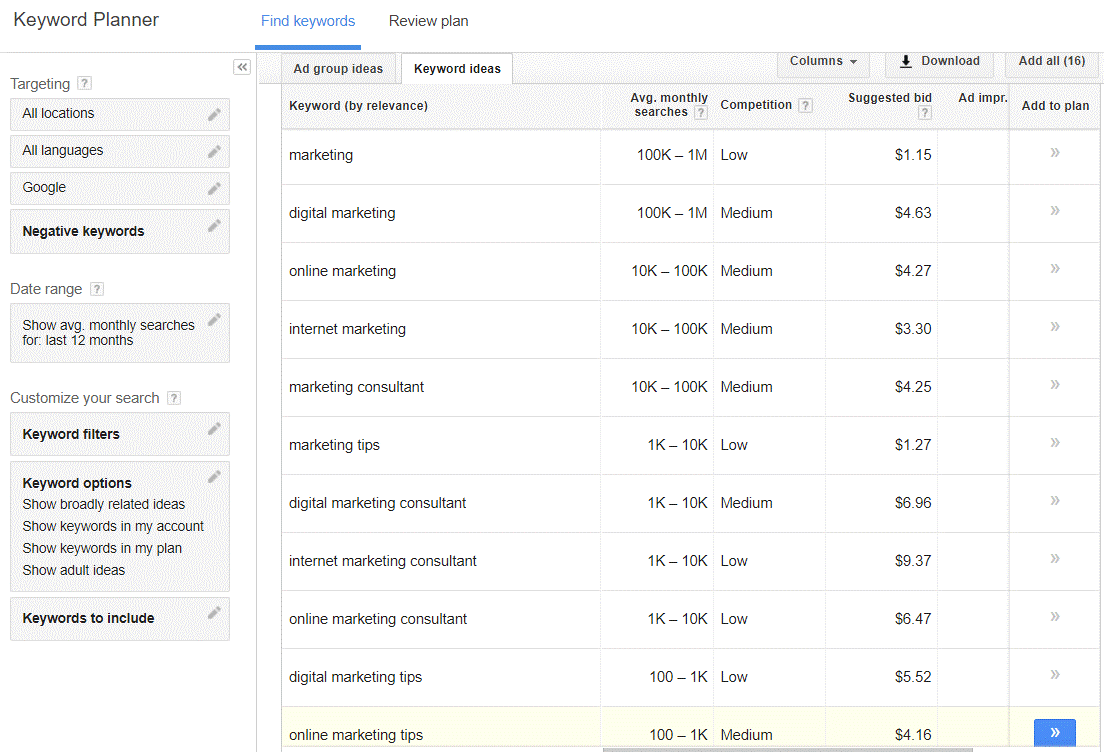
Task: Select the 'marketing consultant' keyword text
Action: click(x=356, y=387)
